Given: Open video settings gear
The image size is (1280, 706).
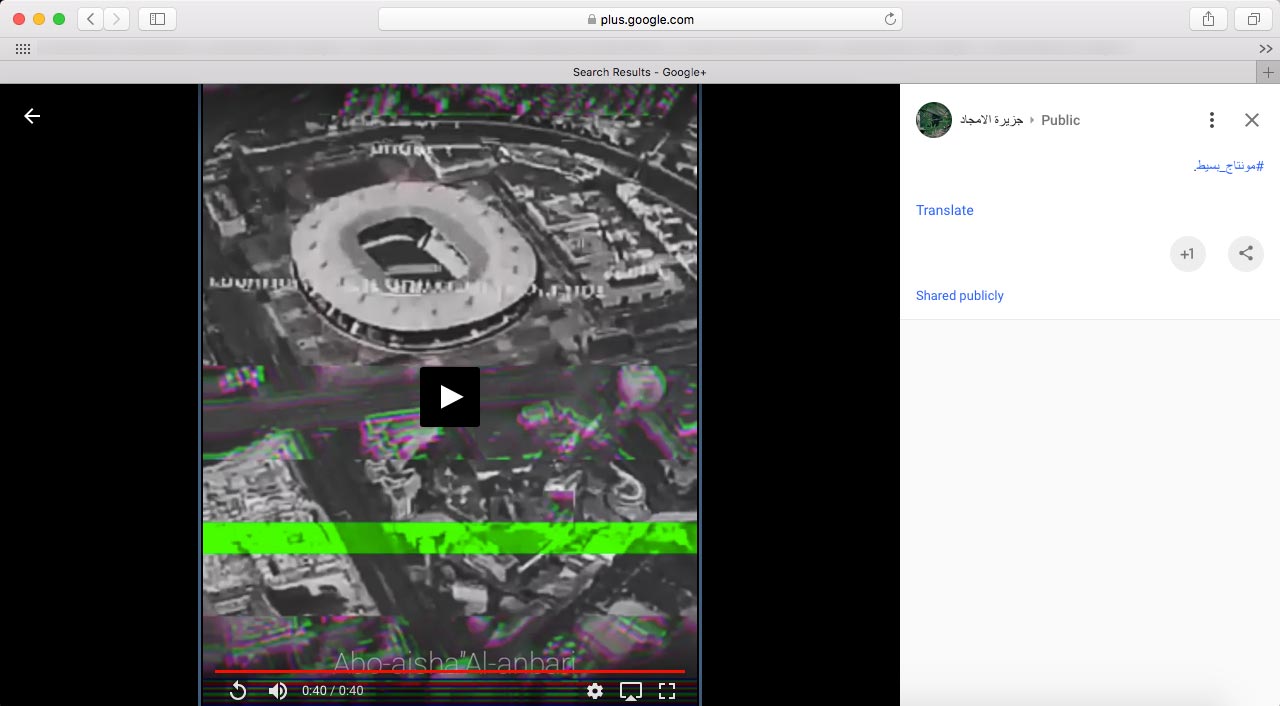Looking at the screenshot, I should point(595,691).
